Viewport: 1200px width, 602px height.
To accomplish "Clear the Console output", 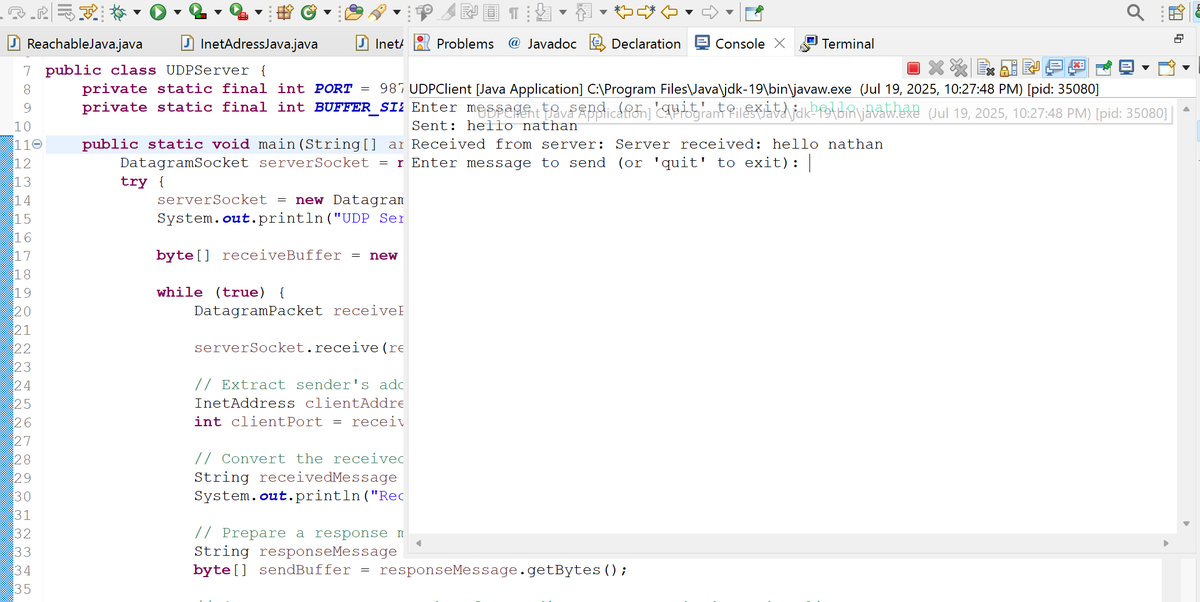I will pyautogui.click(x=985, y=68).
